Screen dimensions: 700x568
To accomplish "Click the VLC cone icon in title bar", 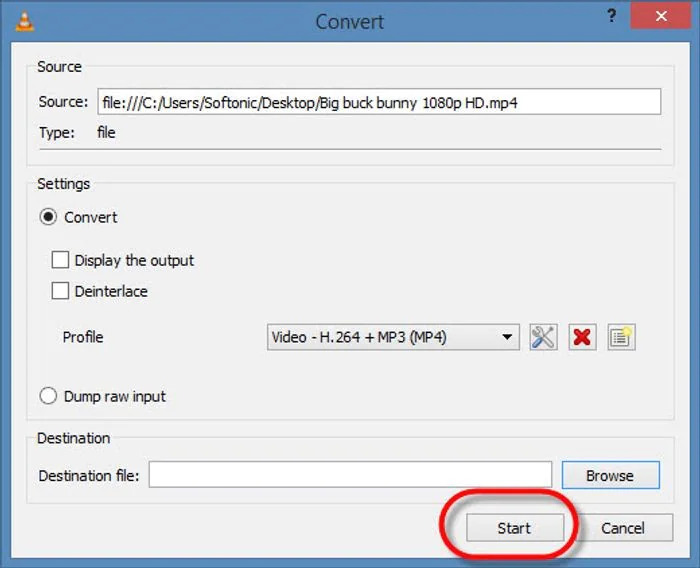I will (x=25, y=21).
